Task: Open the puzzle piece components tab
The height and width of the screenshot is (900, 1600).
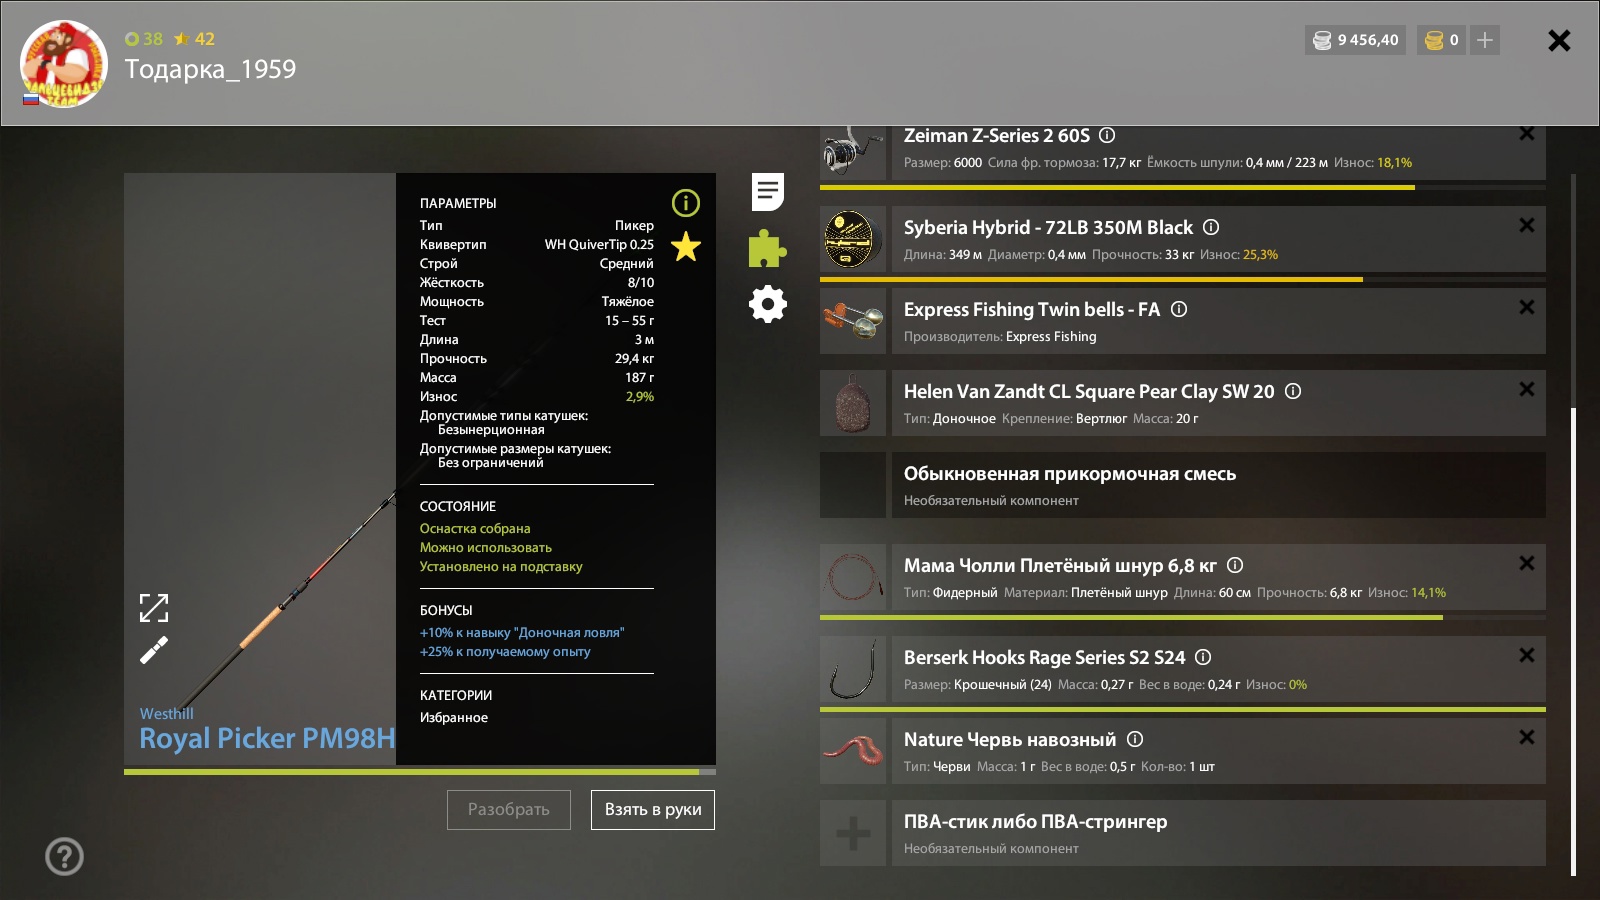Action: click(x=768, y=248)
